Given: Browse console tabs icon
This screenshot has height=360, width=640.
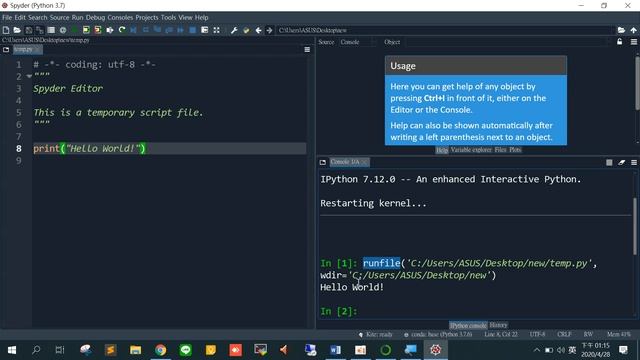Looking at the screenshot, I should click(322, 162).
